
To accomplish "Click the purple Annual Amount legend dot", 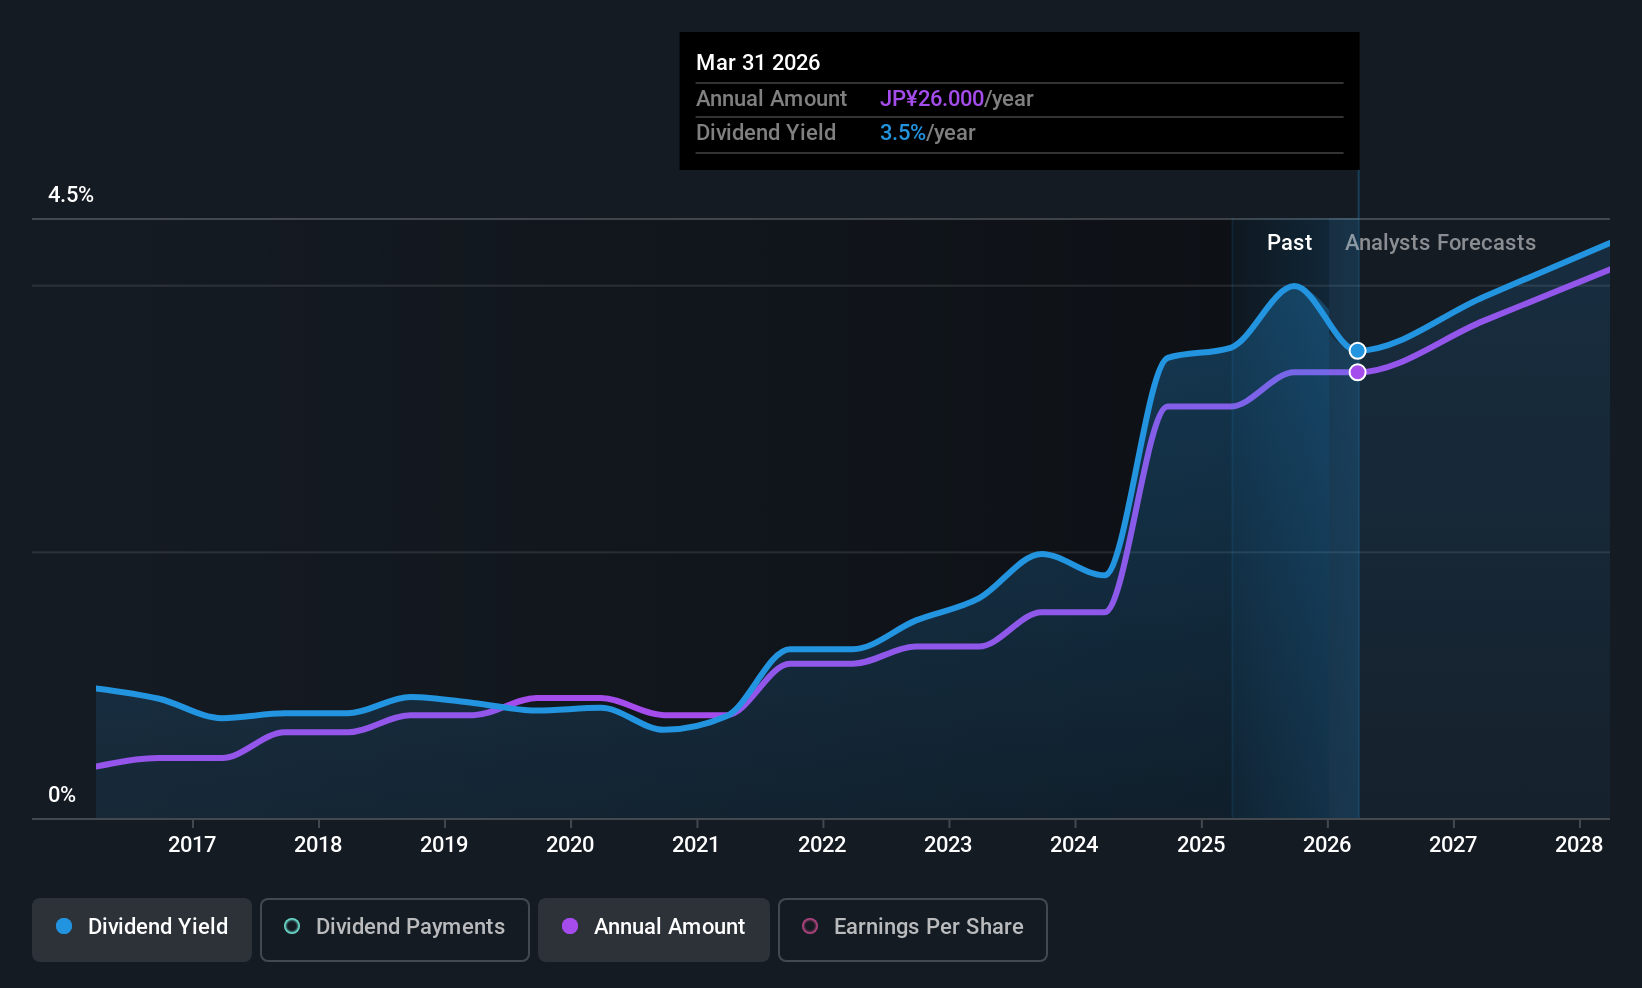I will click(570, 927).
